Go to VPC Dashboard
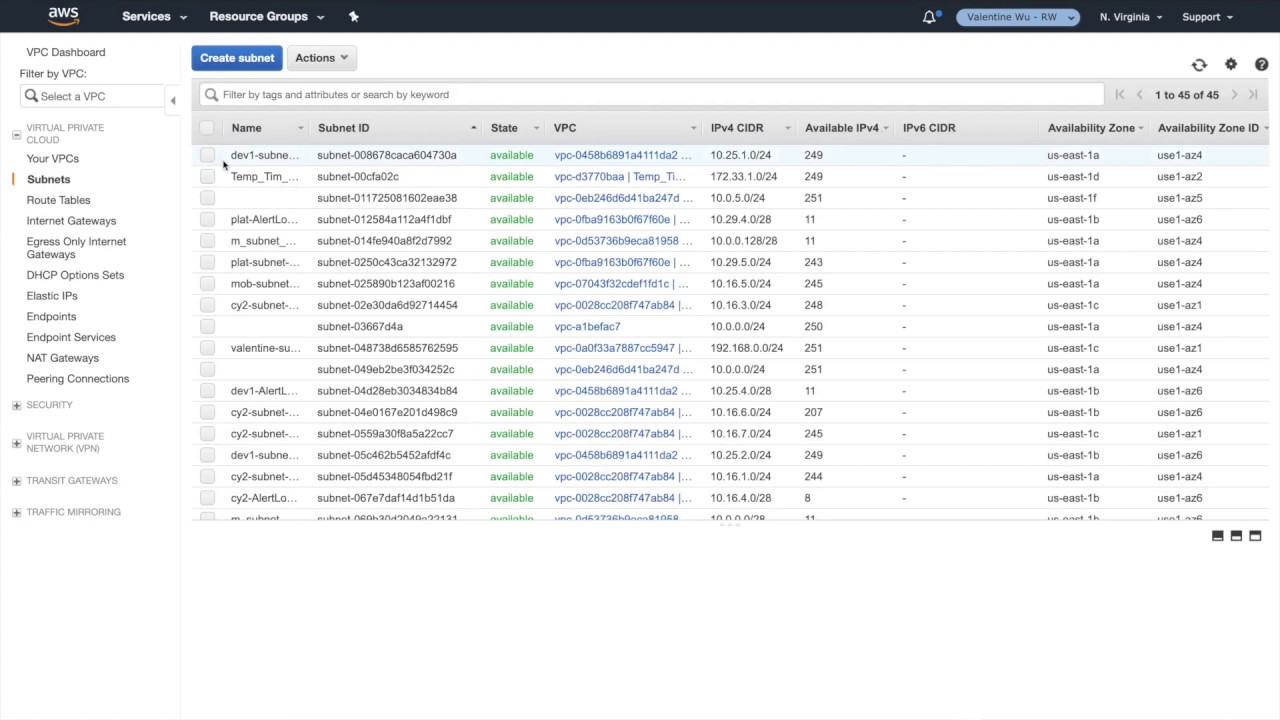The height and width of the screenshot is (720, 1280). pos(66,52)
